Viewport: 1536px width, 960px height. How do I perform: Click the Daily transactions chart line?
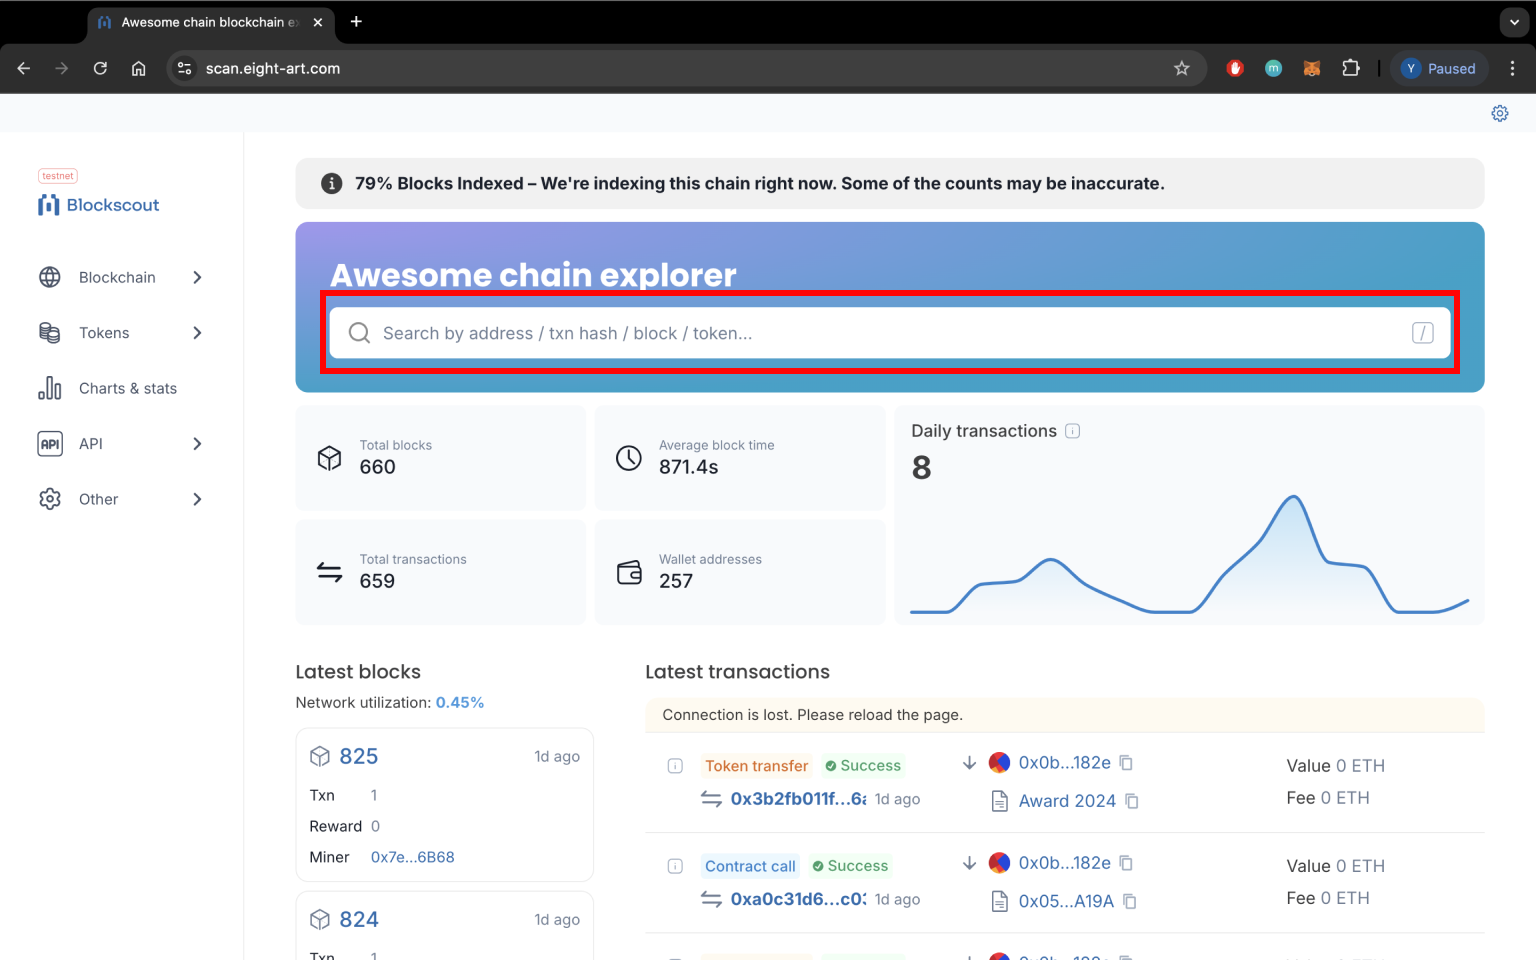tap(1189, 556)
